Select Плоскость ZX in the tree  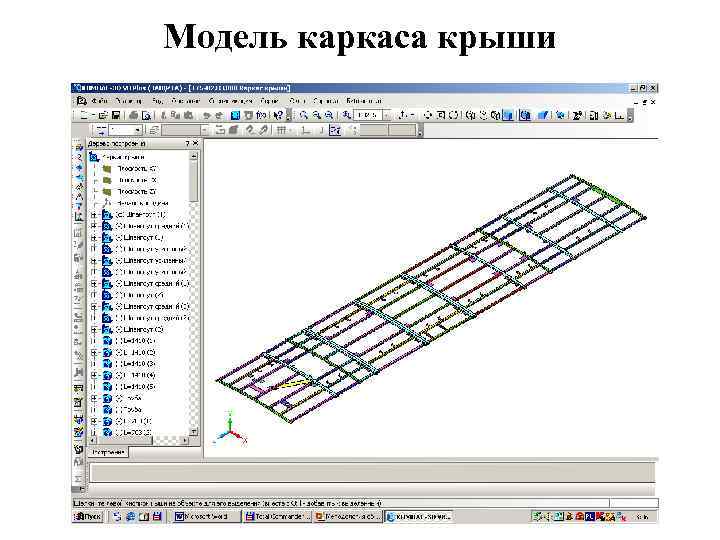click(137, 180)
